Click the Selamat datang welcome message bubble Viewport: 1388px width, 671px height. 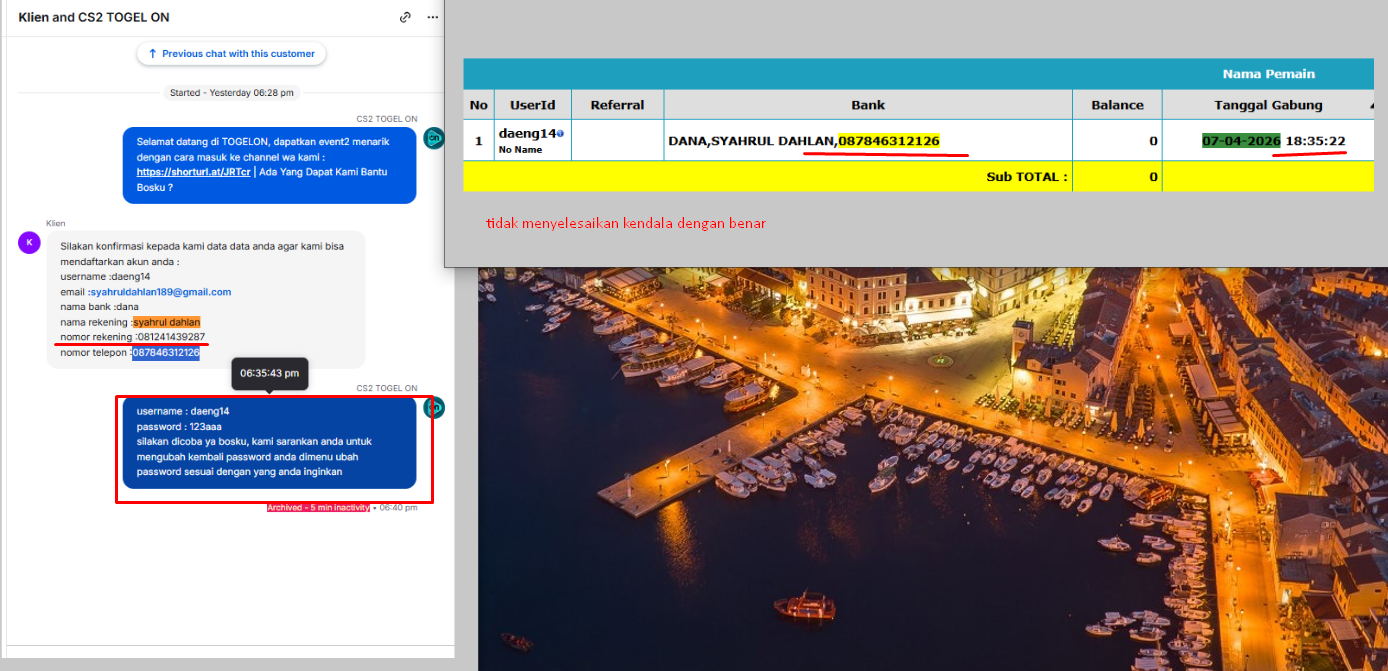[x=269, y=165]
